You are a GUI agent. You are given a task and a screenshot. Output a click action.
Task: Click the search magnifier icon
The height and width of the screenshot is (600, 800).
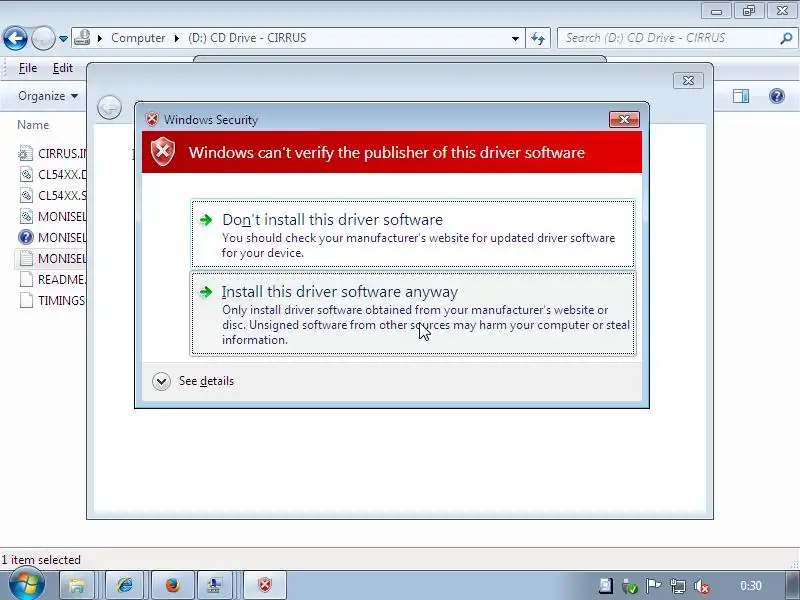(x=786, y=38)
